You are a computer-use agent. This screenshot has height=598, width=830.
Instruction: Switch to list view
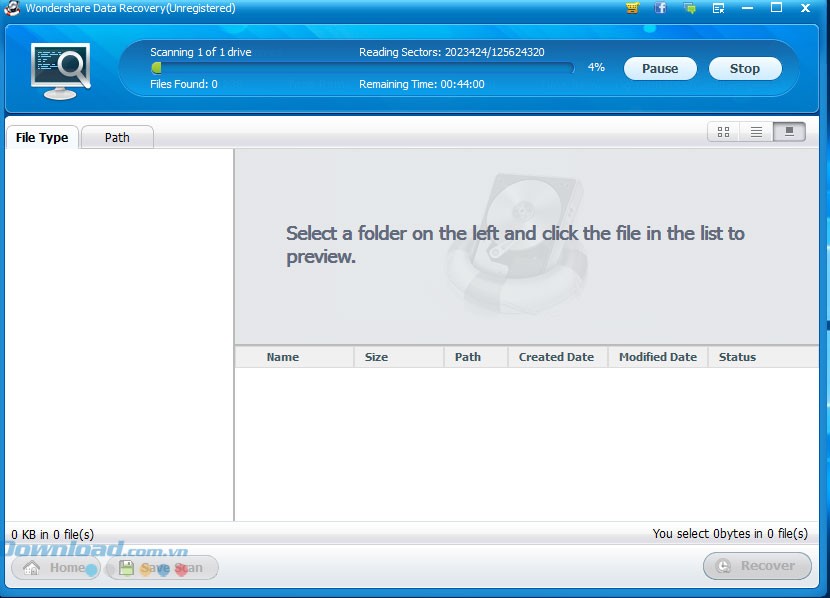(x=756, y=131)
